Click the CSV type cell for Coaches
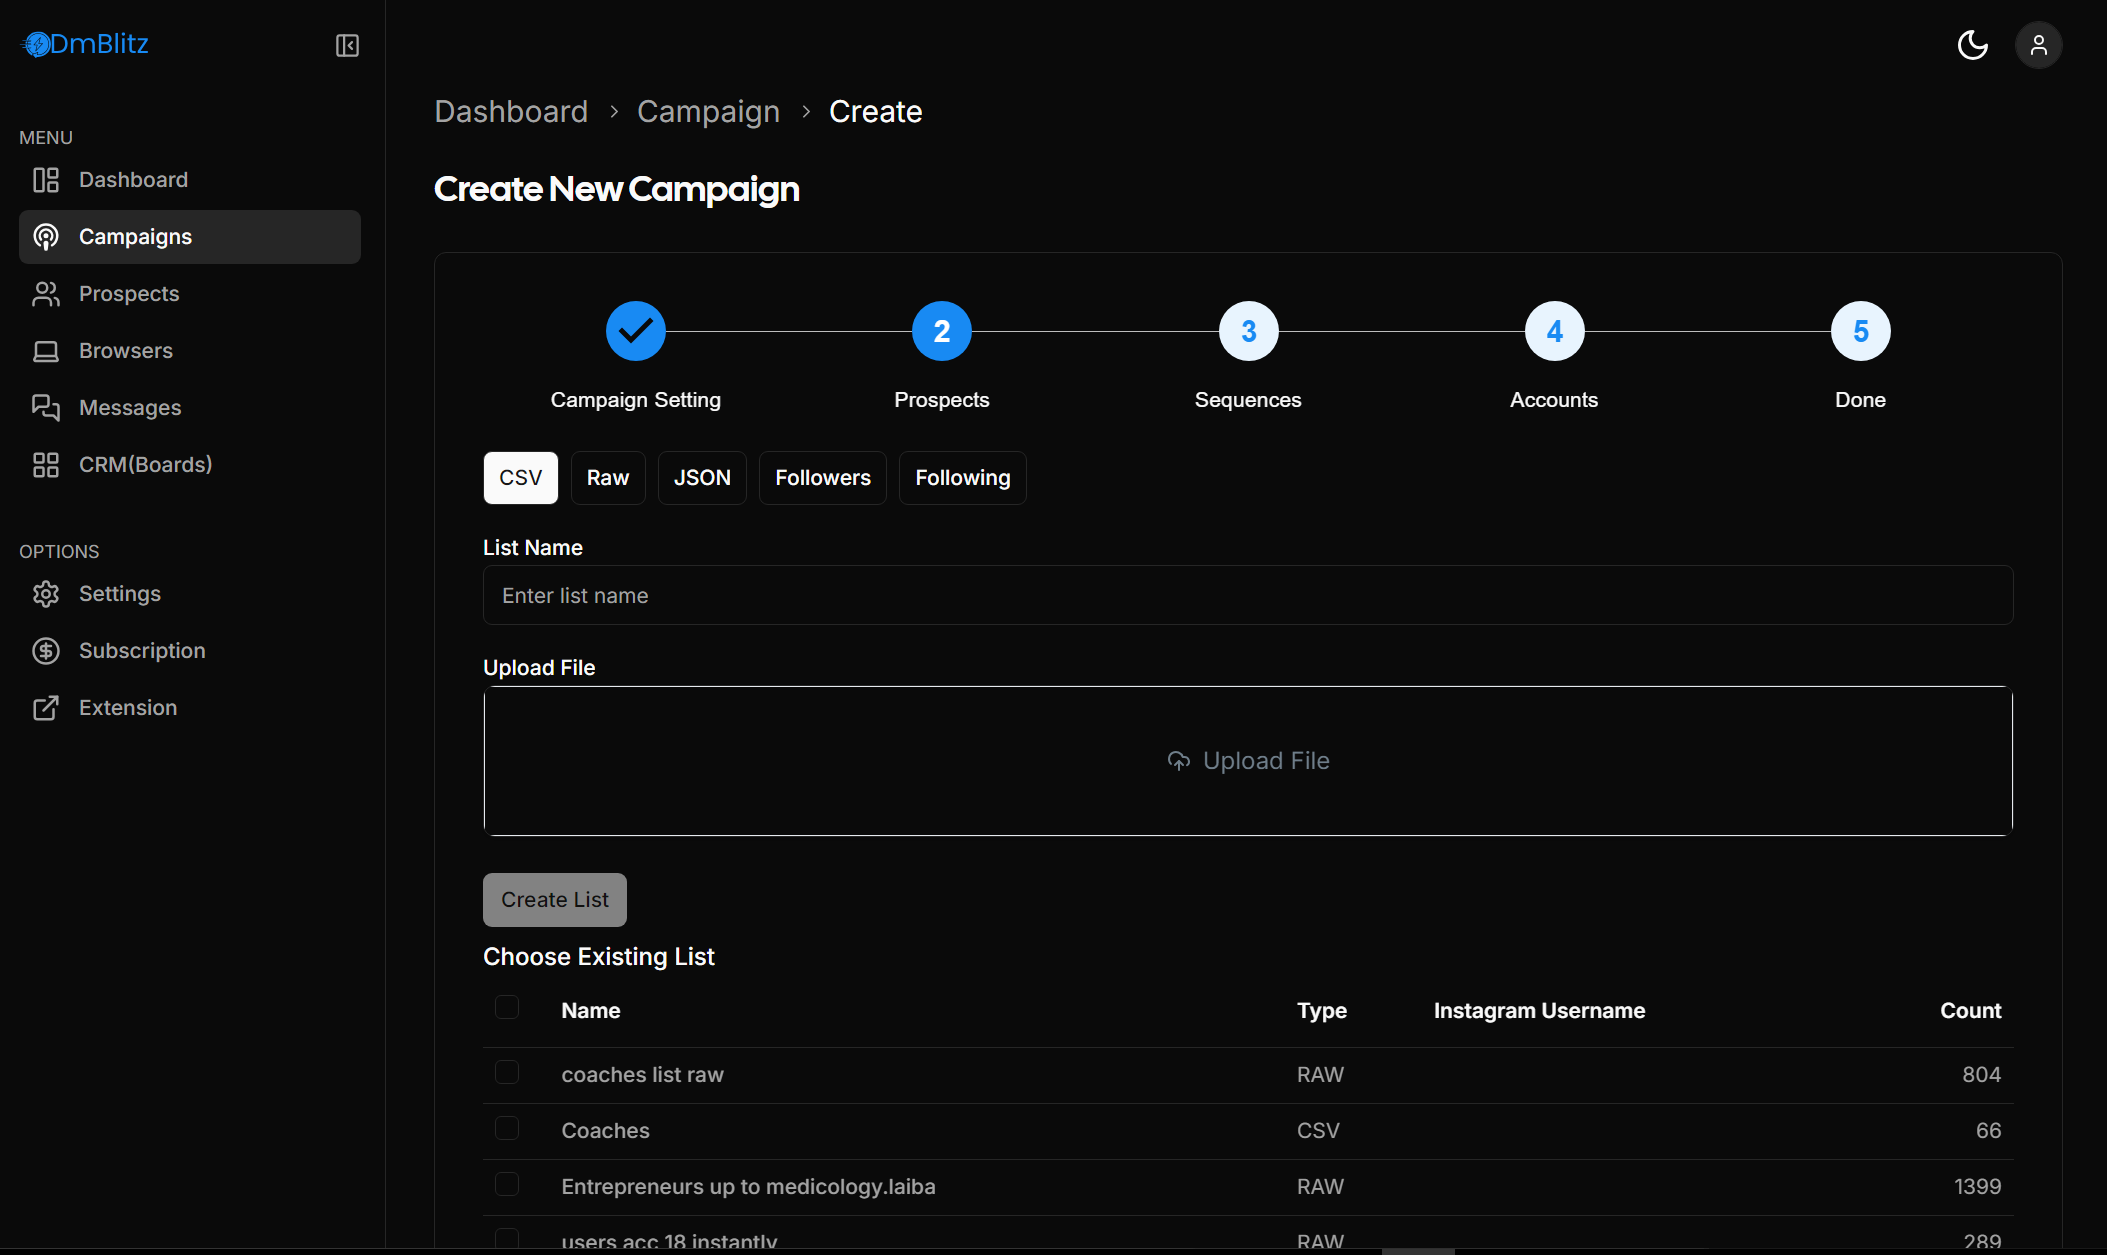 click(x=1318, y=1131)
